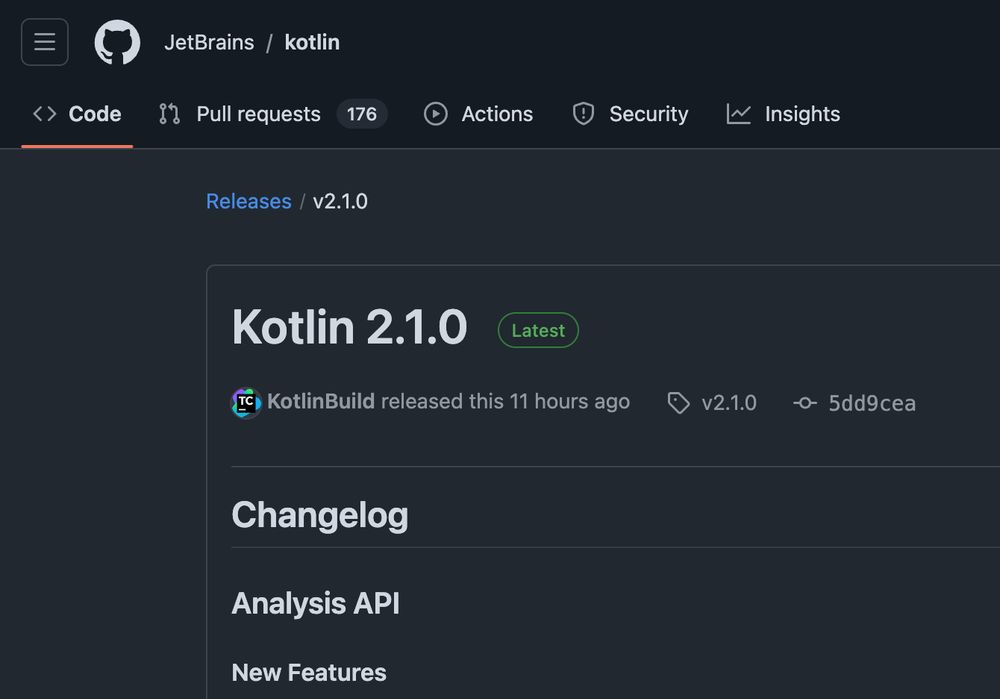Screen dimensions: 1000x699
Task: Click the tag icon beside v2.1.0
Action: pos(679,403)
